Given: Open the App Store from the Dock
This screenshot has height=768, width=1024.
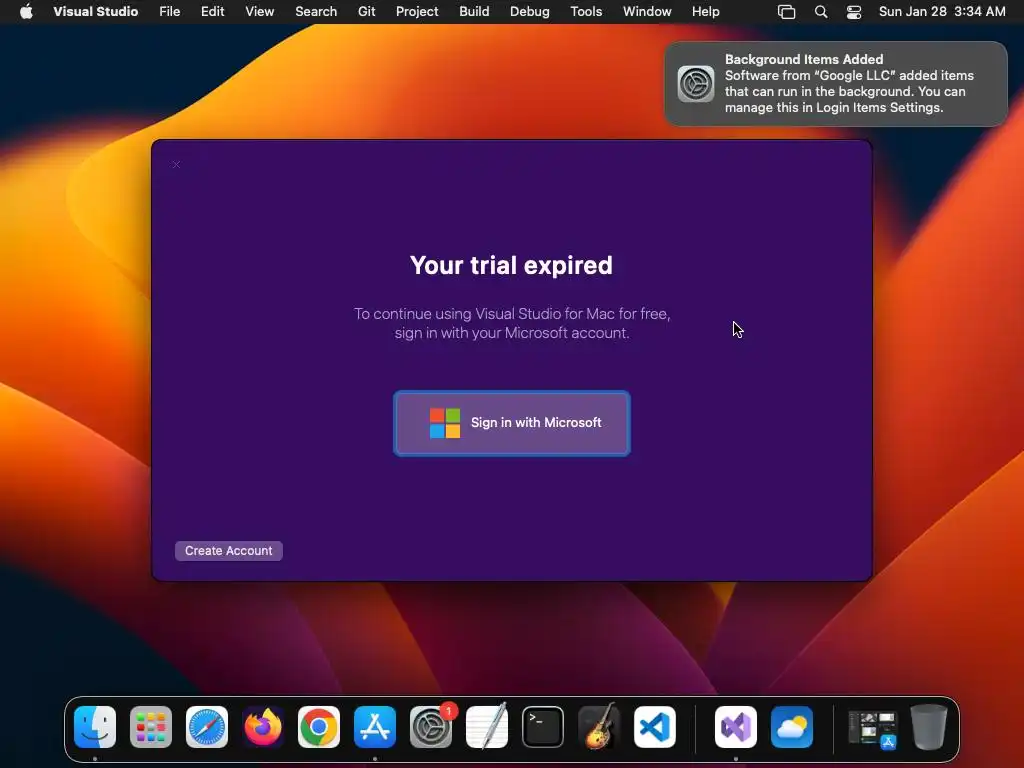Looking at the screenshot, I should tap(375, 727).
